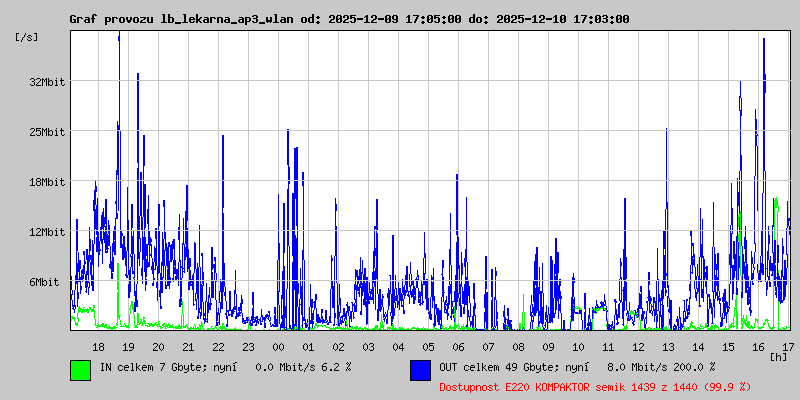Click the '03' hour label on x-axis

click(x=368, y=347)
